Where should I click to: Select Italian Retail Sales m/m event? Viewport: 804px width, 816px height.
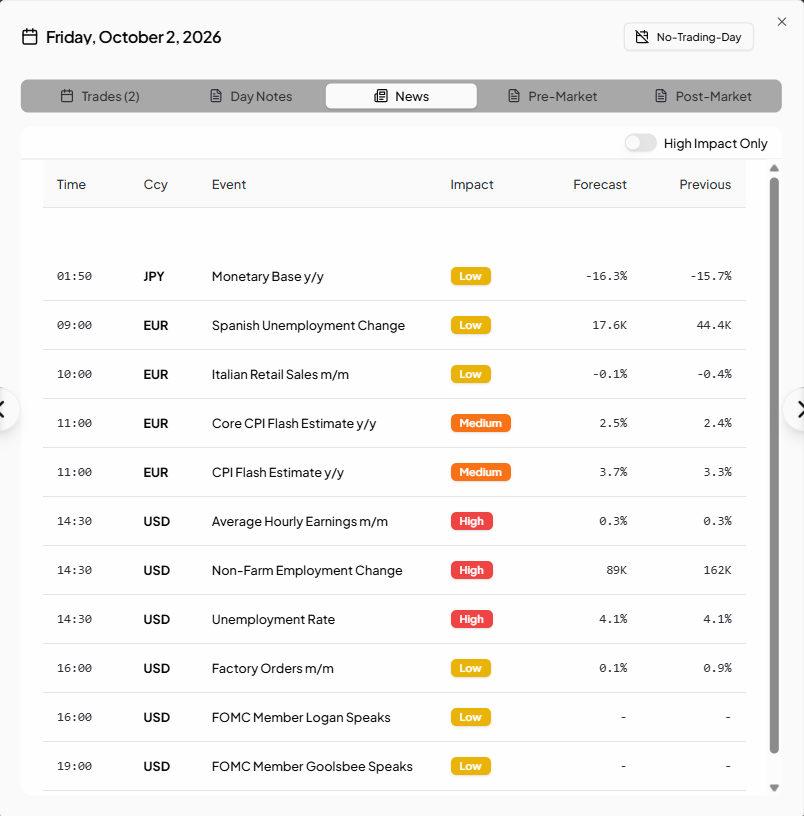pyautogui.click(x=394, y=374)
